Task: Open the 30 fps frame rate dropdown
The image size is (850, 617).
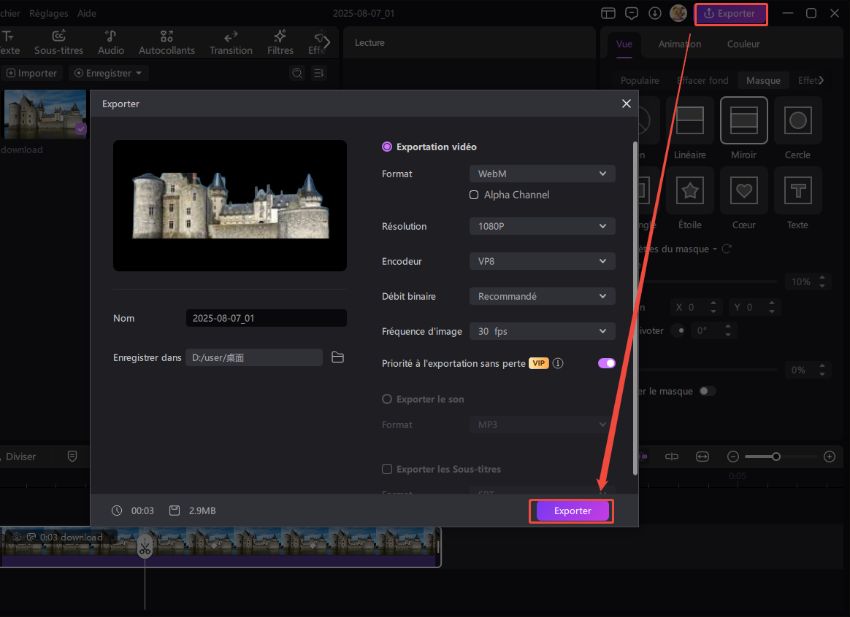Action: 542,331
